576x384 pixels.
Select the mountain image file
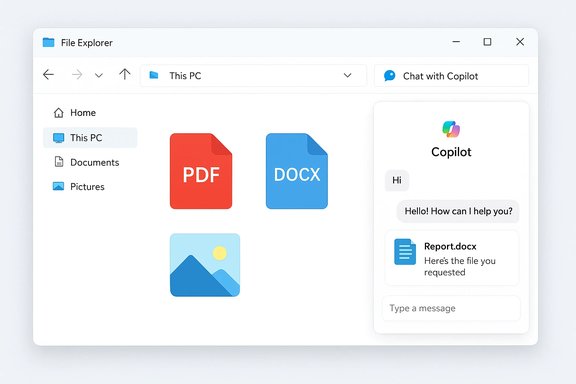(205, 265)
